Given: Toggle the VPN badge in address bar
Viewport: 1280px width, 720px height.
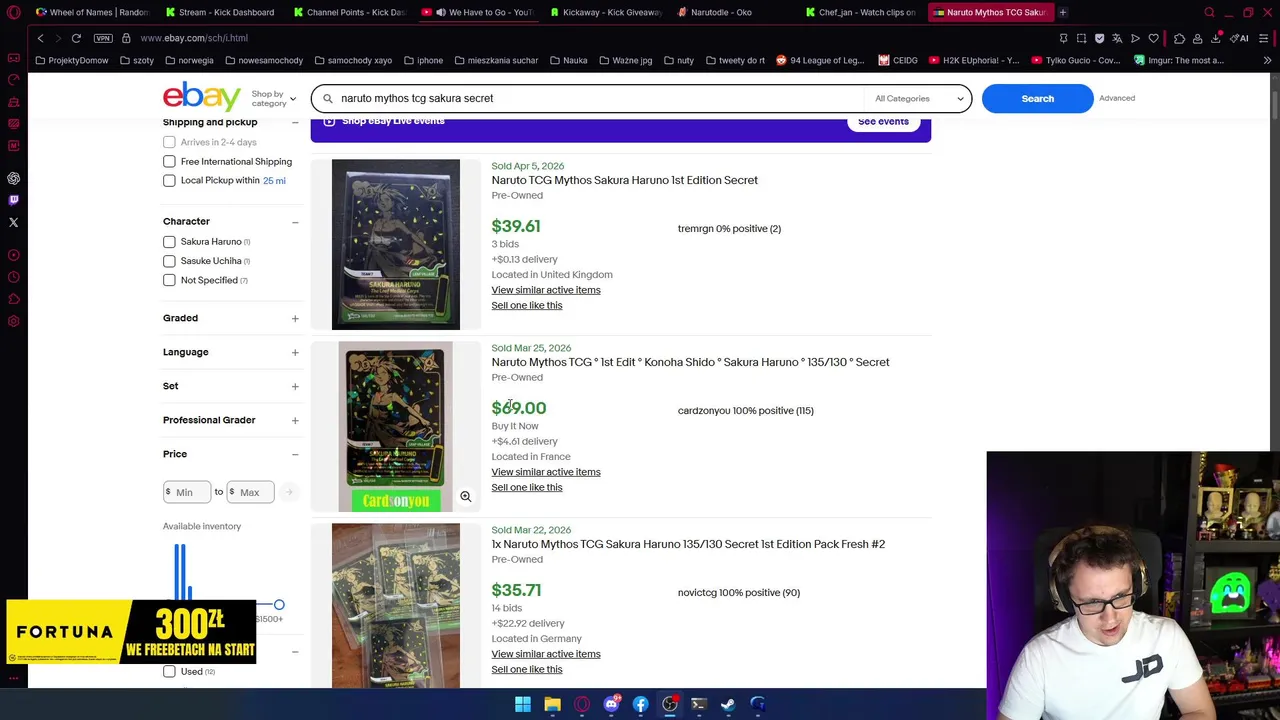Looking at the screenshot, I should [103, 38].
